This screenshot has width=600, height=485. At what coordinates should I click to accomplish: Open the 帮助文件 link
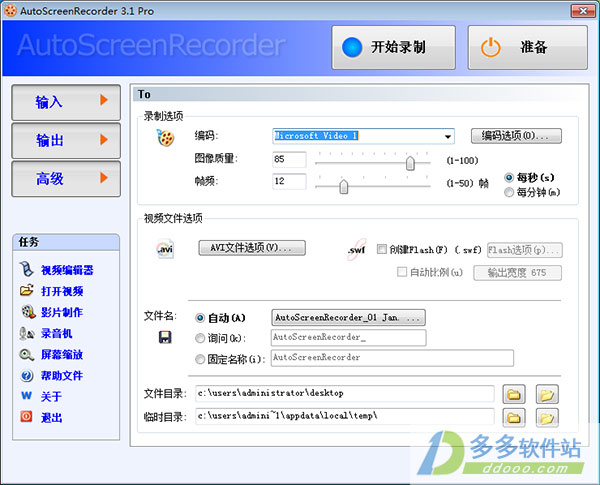(x=62, y=376)
